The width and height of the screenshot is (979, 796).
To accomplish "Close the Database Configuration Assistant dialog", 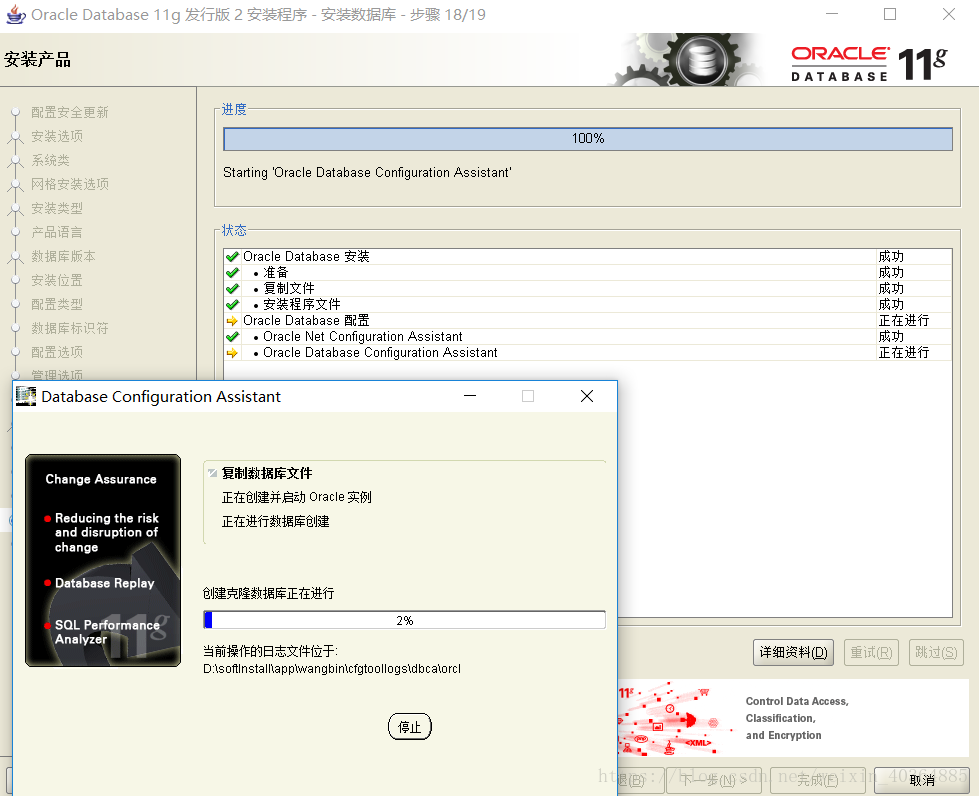I will click(x=587, y=396).
